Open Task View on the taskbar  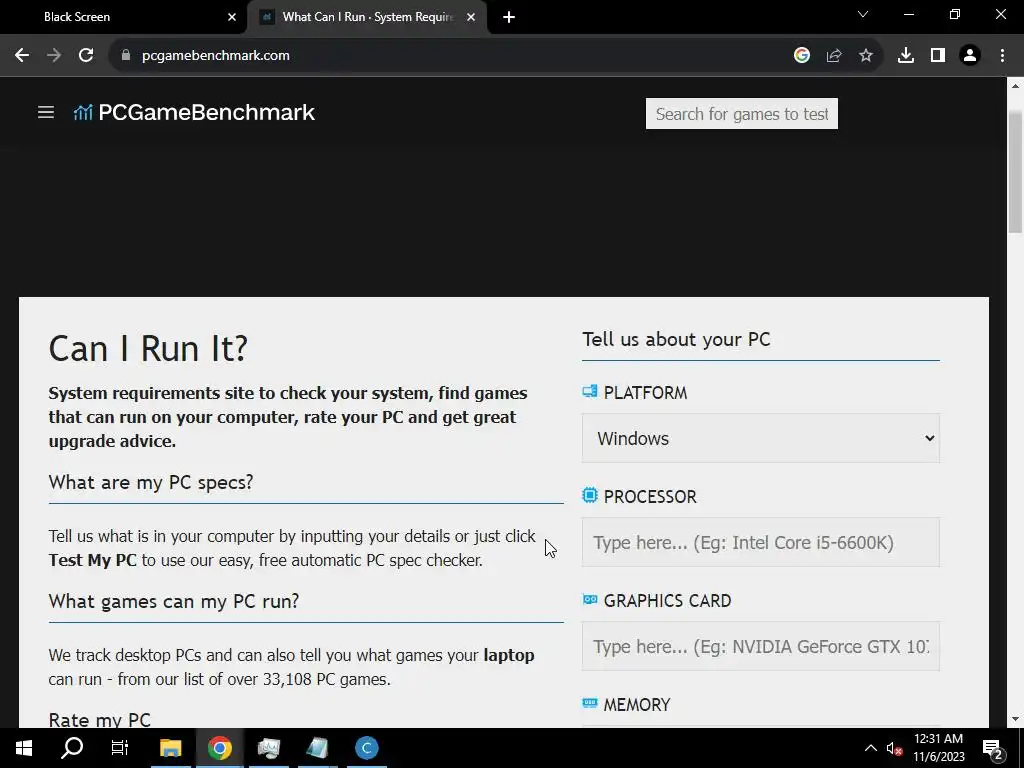click(x=120, y=748)
